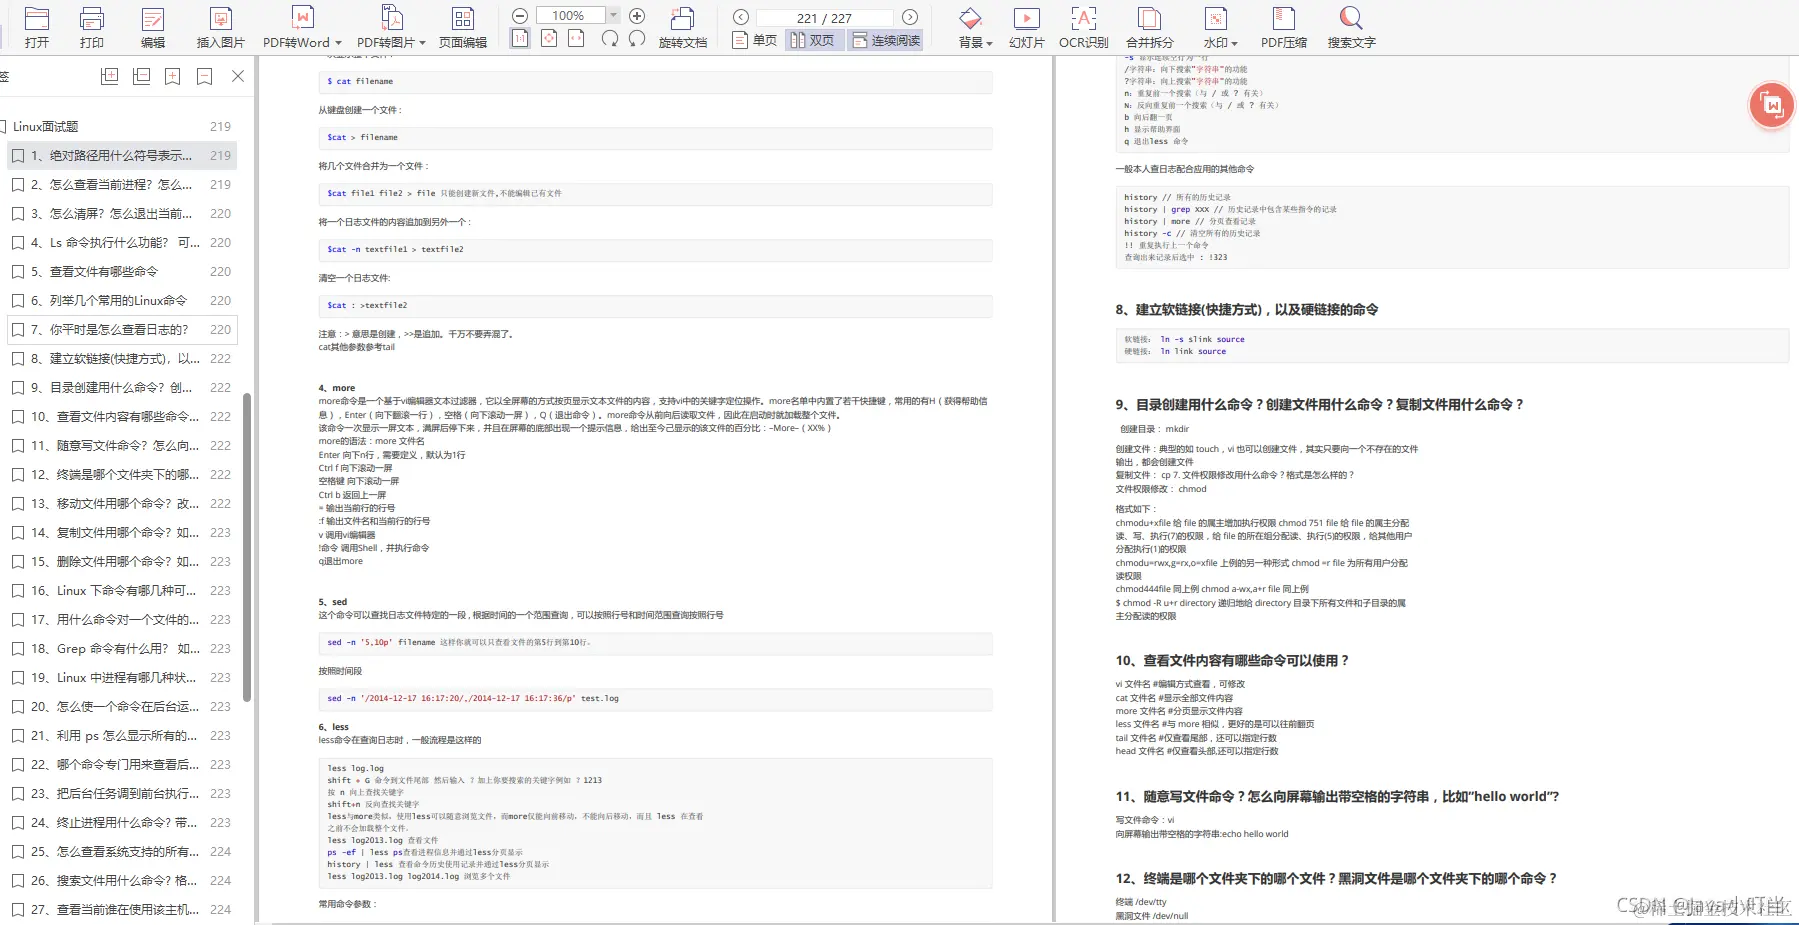Choose the 插入图片 insert image tool
The width and height of the screenshot is (1799, 925).
tap(221, 27)
